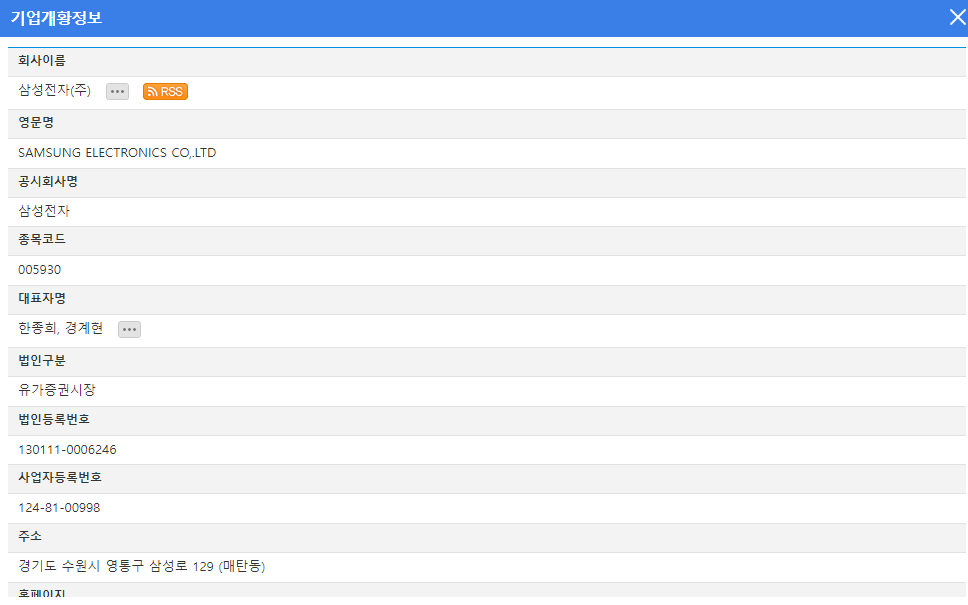968x605 pixels.
Task: Click the 법인등록번호 header label
Action: (x=54, y=420)
